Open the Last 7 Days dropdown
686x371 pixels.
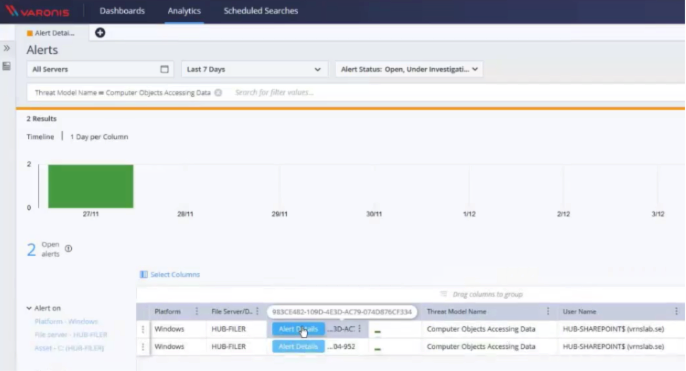pos(255,69)
